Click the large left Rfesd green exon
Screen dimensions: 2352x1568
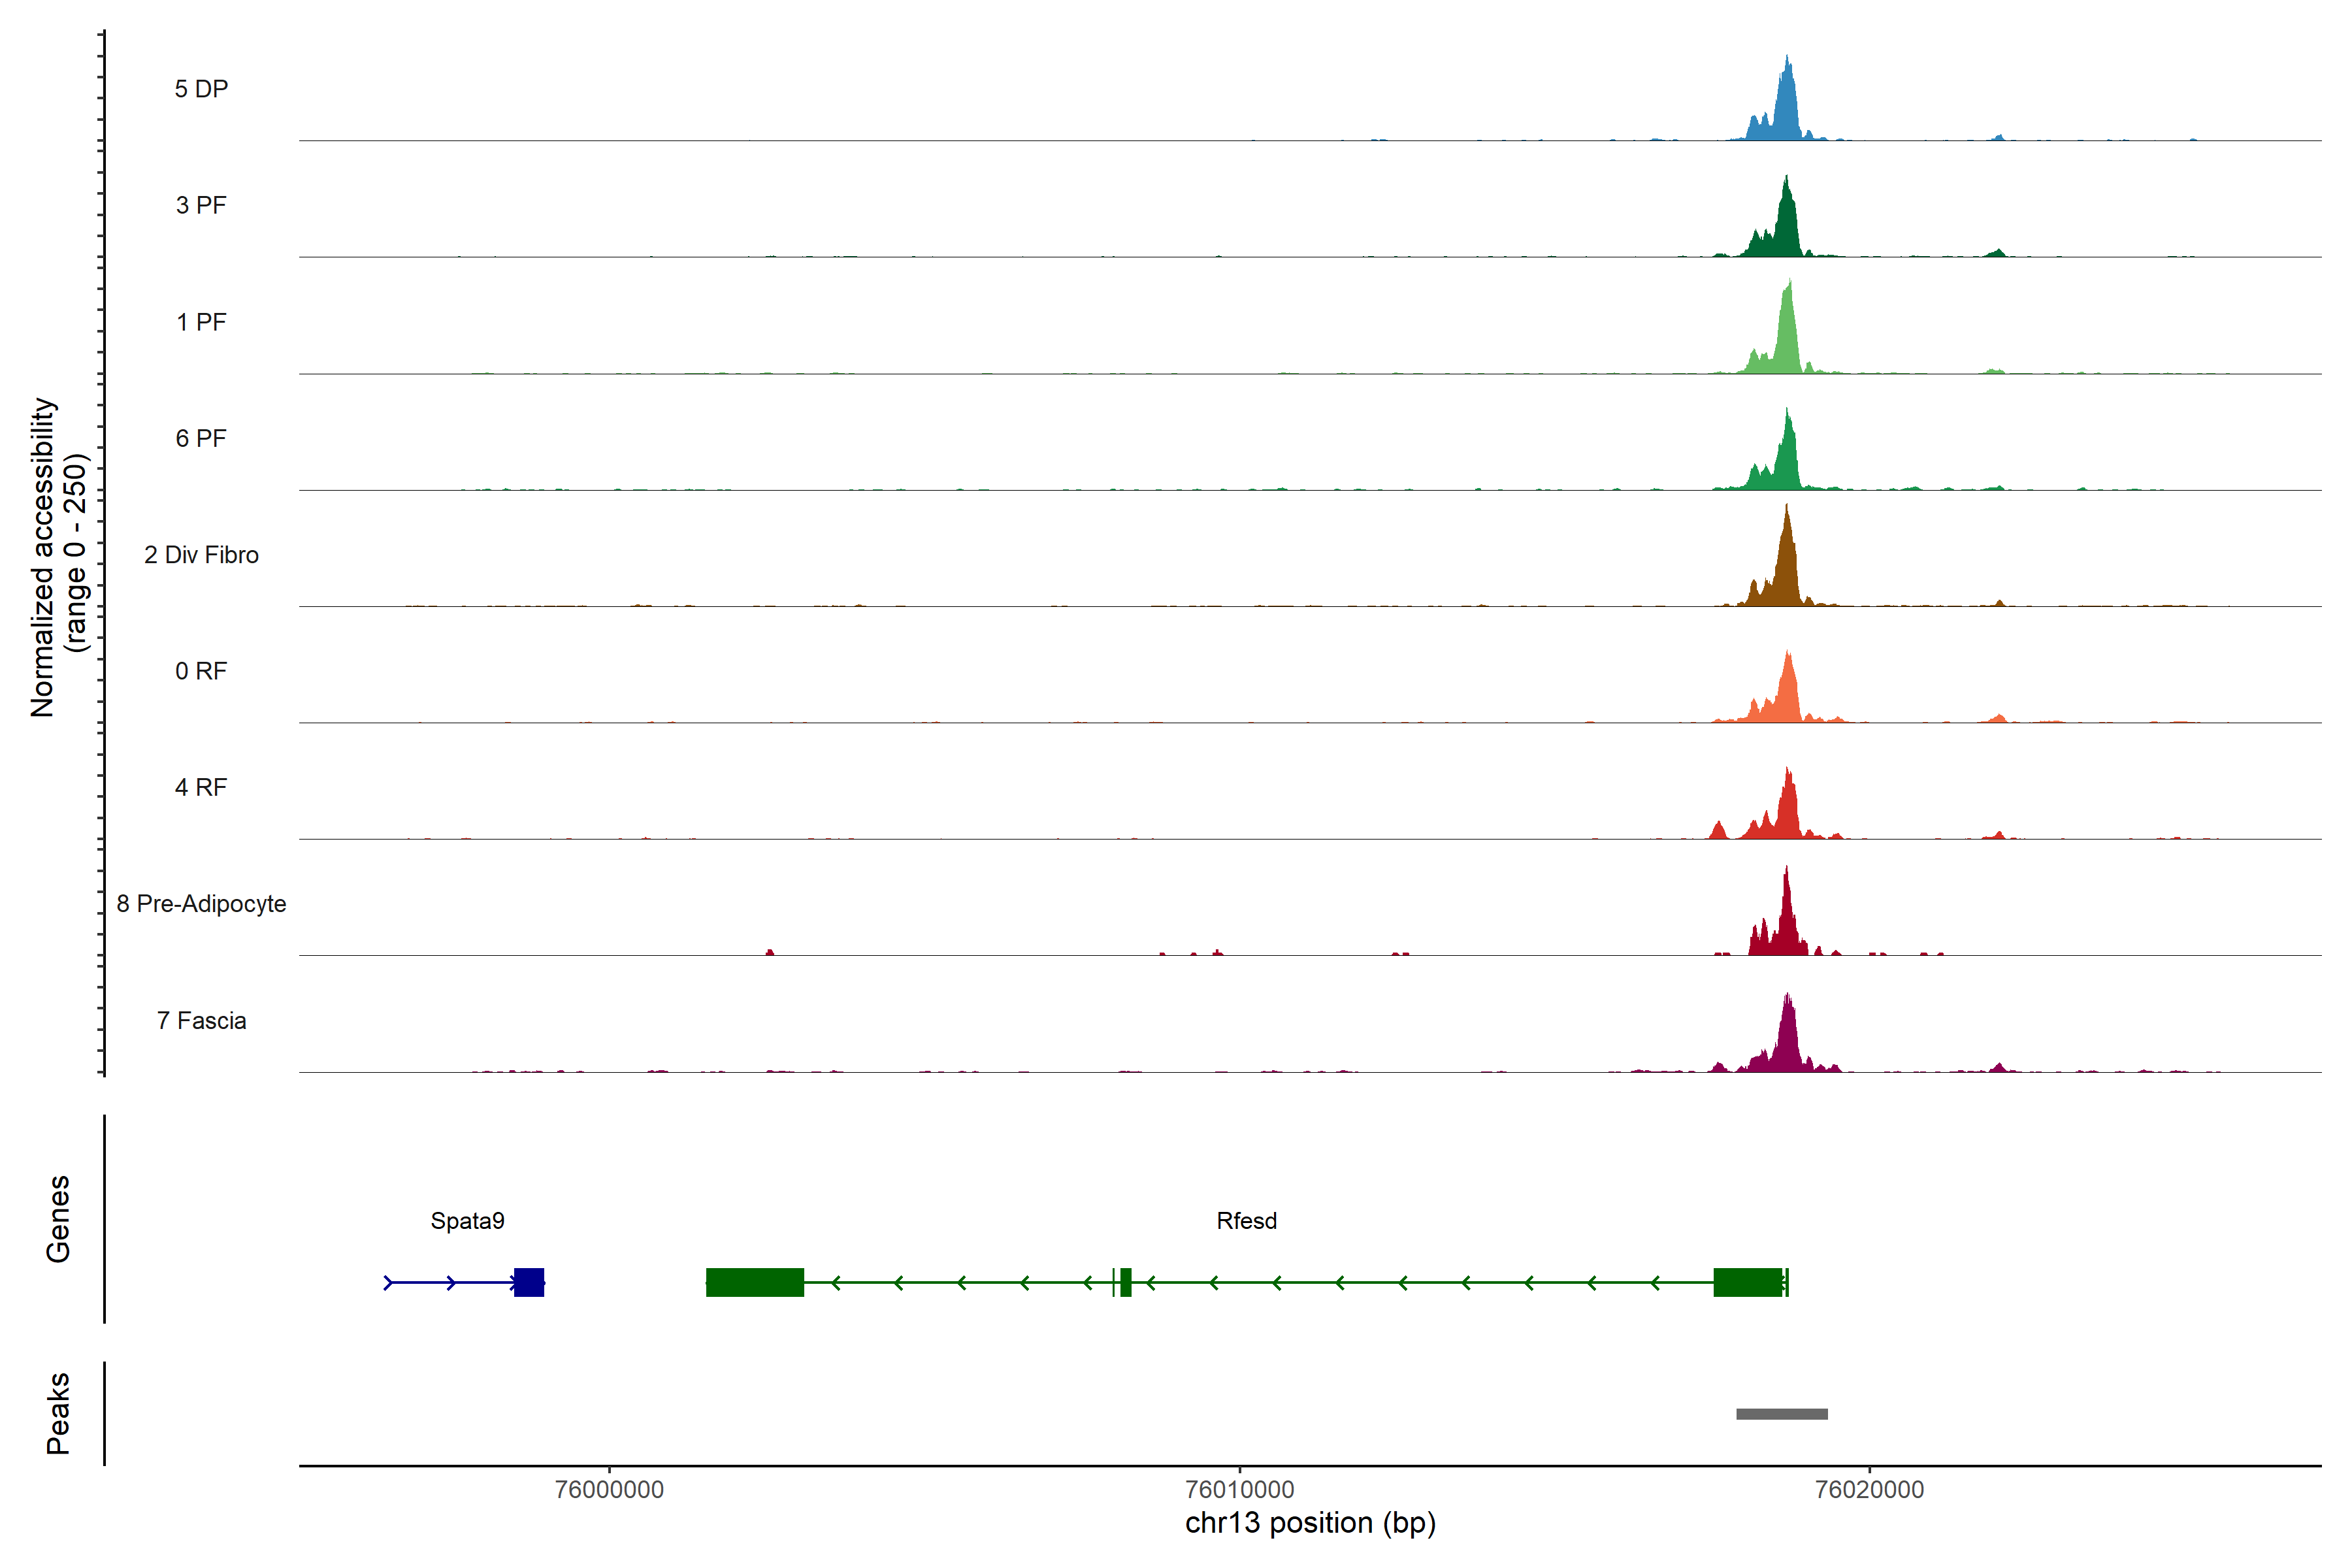tap(755, 1282)
